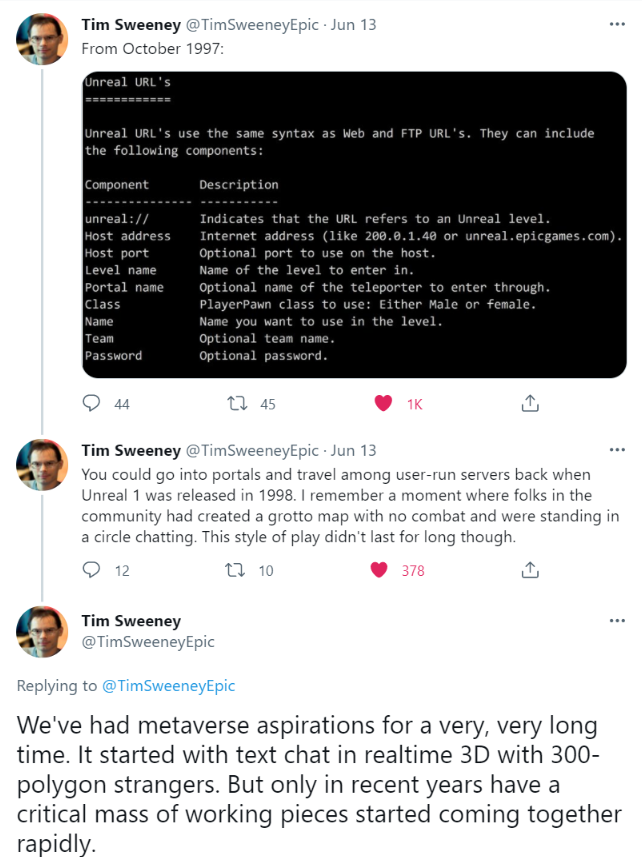Share the October 1997 tweet
Viewport: 642px width, 857px height.
(x=530, y=404)
